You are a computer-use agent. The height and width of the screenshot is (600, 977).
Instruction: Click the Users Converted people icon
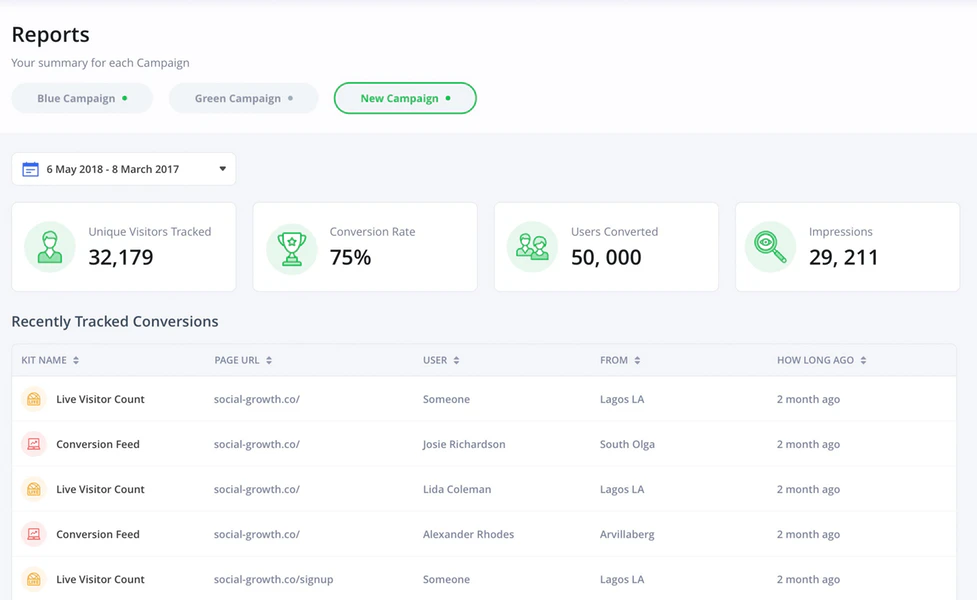(x=532, y=247)
